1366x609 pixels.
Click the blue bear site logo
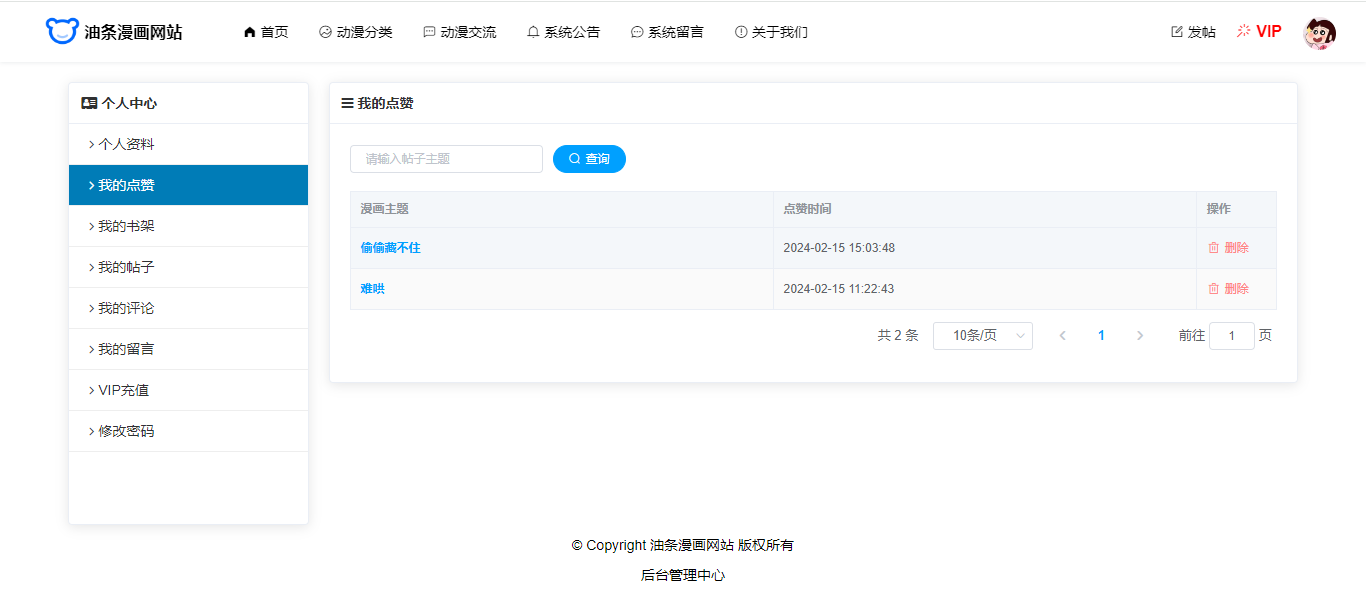pos(61,31)
